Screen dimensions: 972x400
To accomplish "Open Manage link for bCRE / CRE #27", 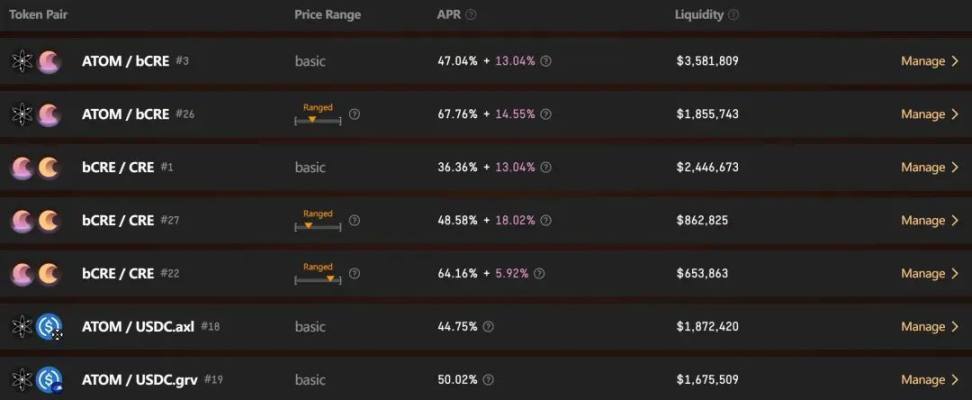I will click(x=929, y=220).
